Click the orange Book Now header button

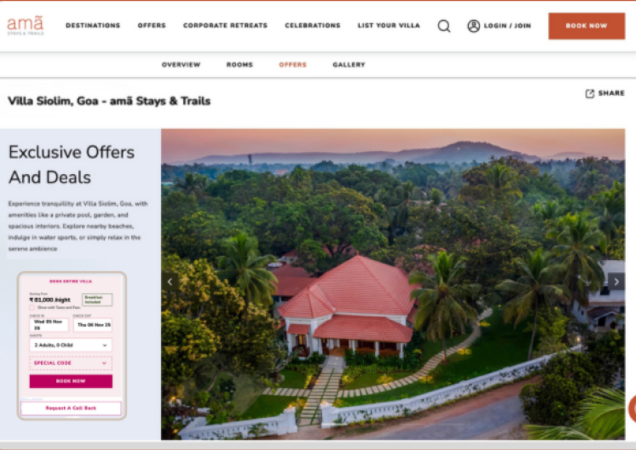pyautogui.click(x=587, y=26)
